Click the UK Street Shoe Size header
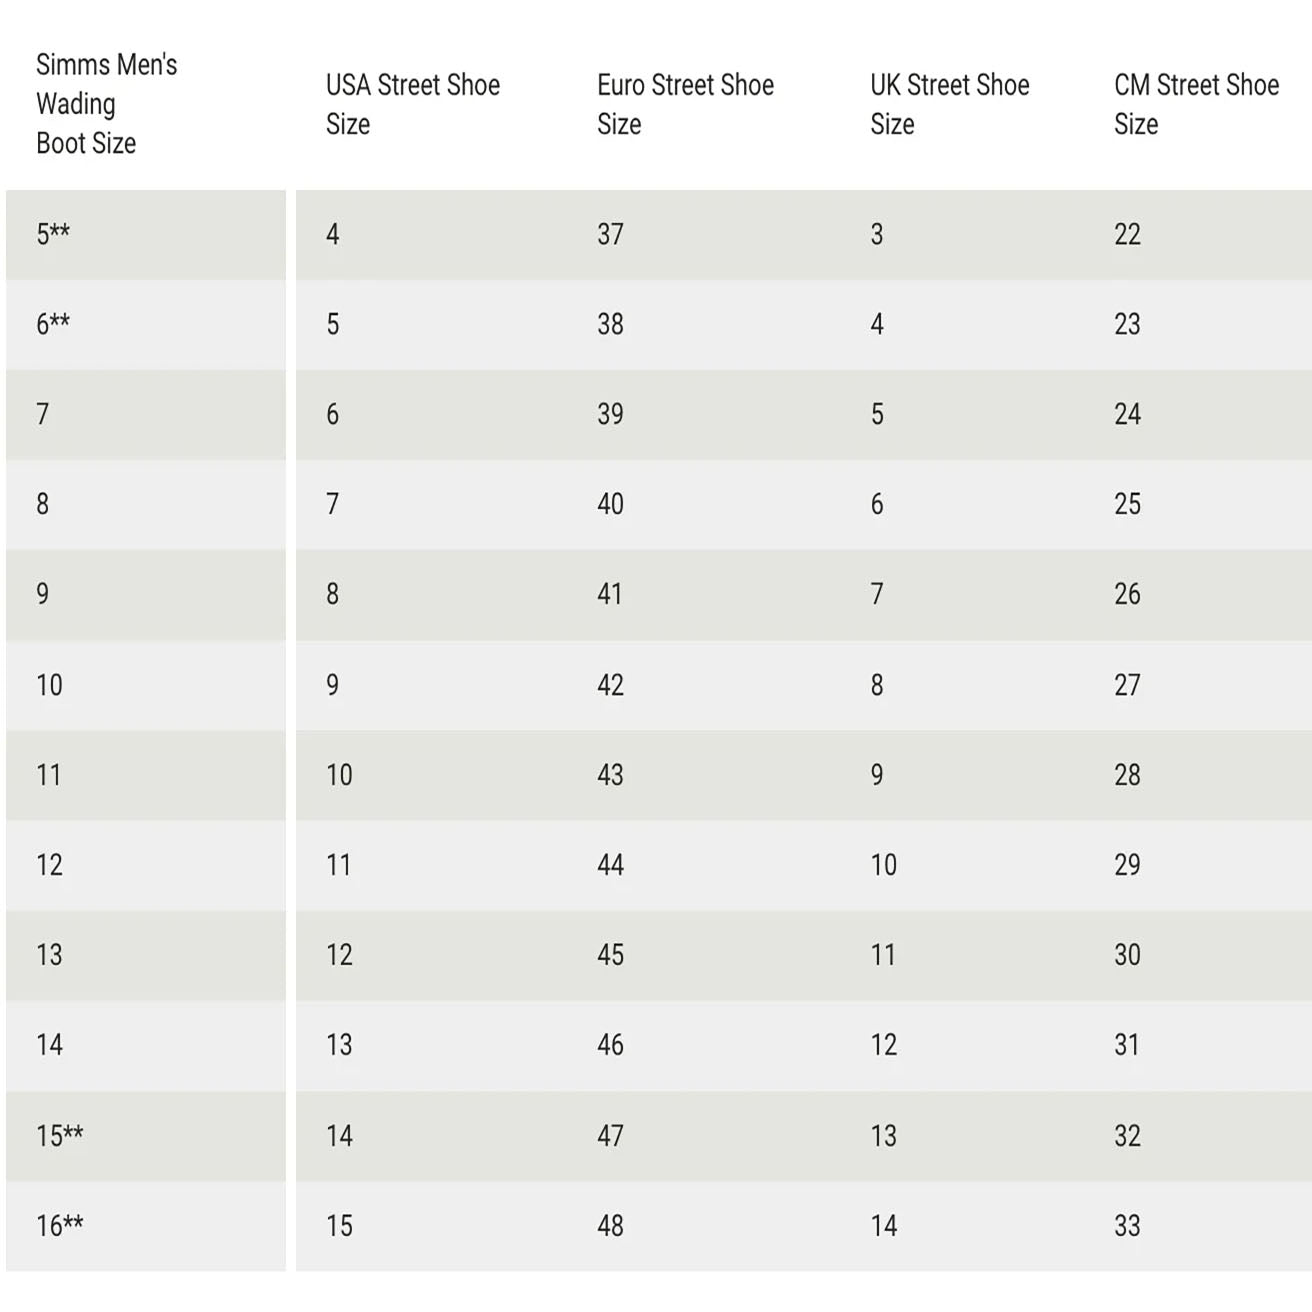 pos(949,104)
